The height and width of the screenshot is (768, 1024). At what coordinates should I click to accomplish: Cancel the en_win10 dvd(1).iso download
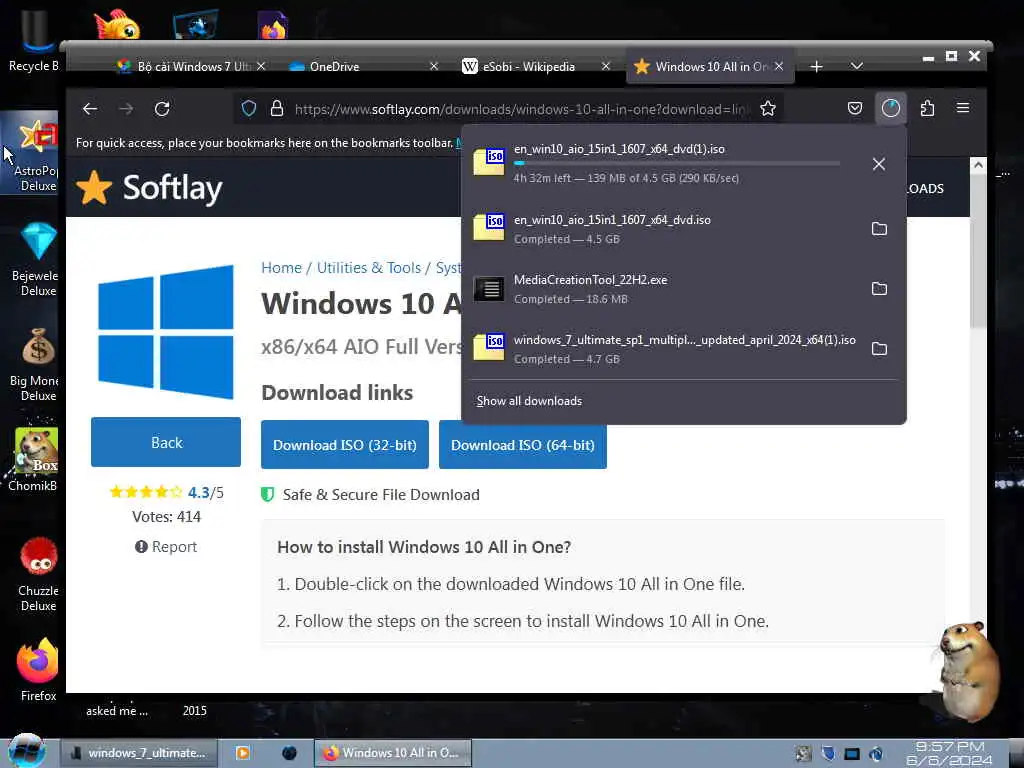879,164
